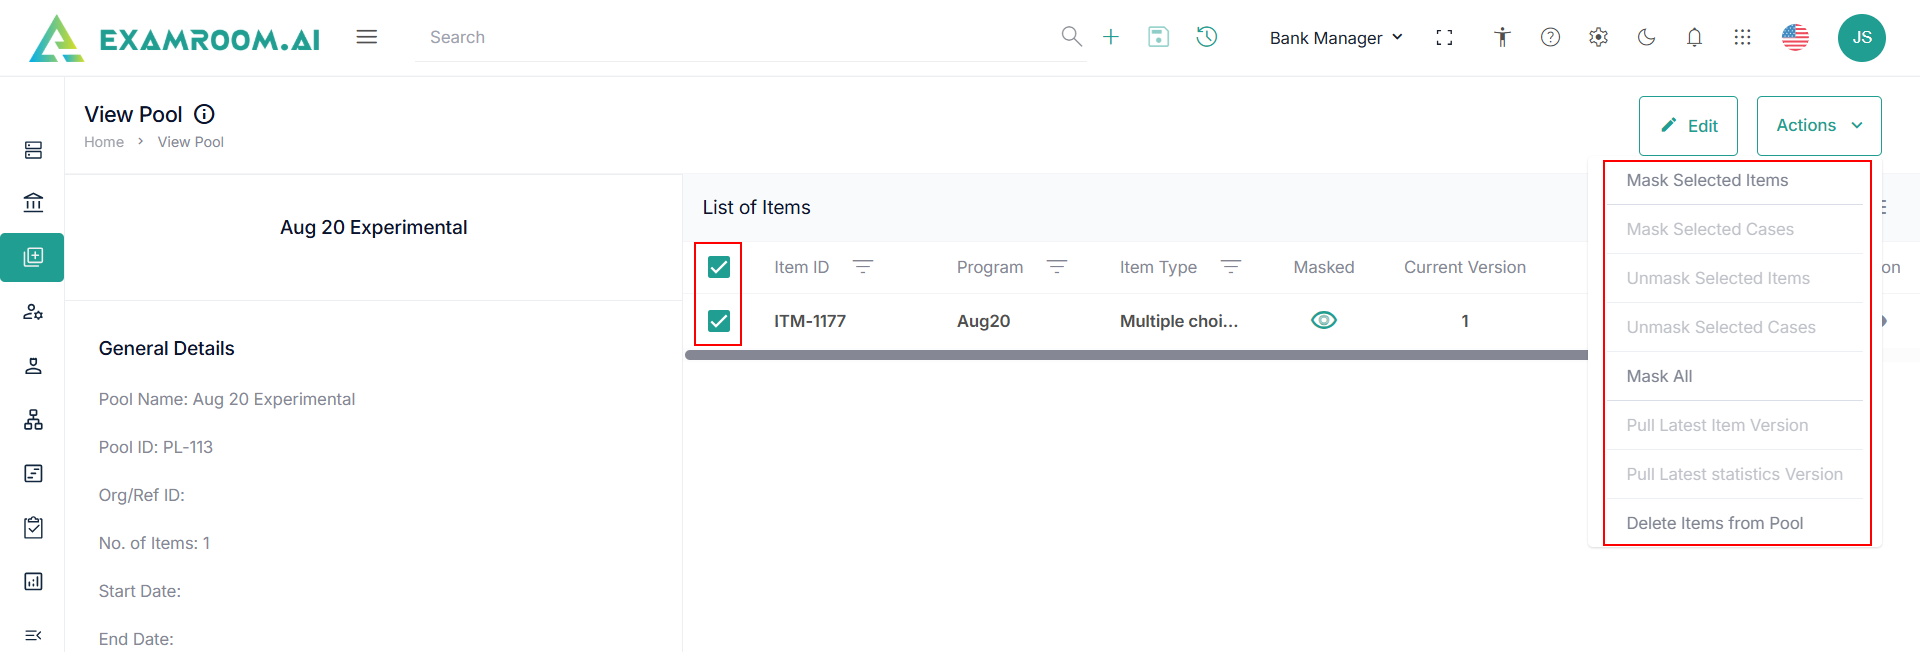
Task: Open the notifications bell
Action: pos(1694,37)
